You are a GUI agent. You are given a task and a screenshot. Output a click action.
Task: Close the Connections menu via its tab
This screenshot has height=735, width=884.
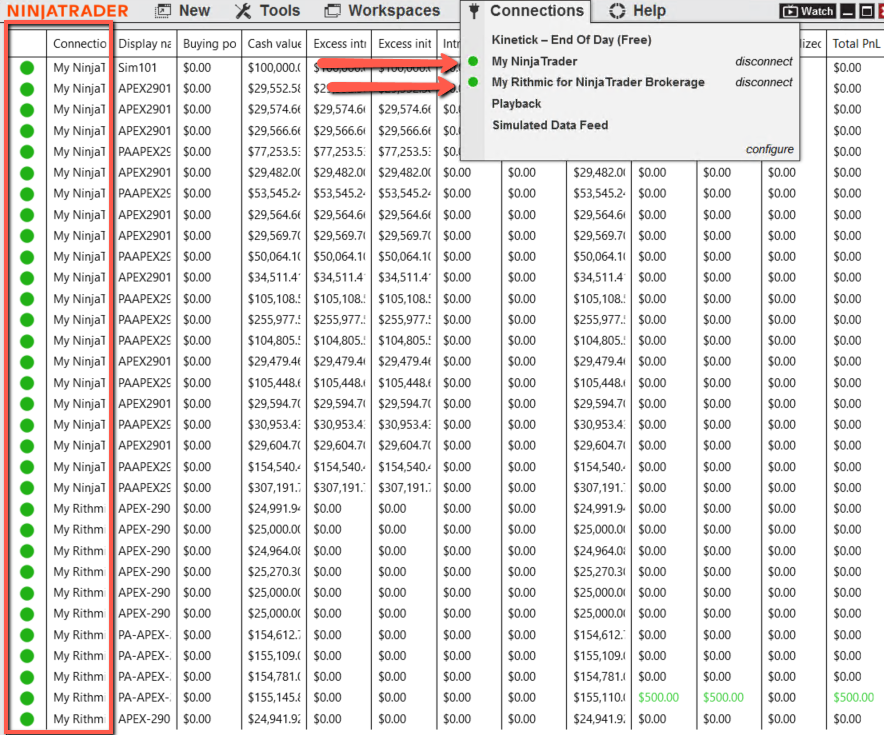click(526, 11)
